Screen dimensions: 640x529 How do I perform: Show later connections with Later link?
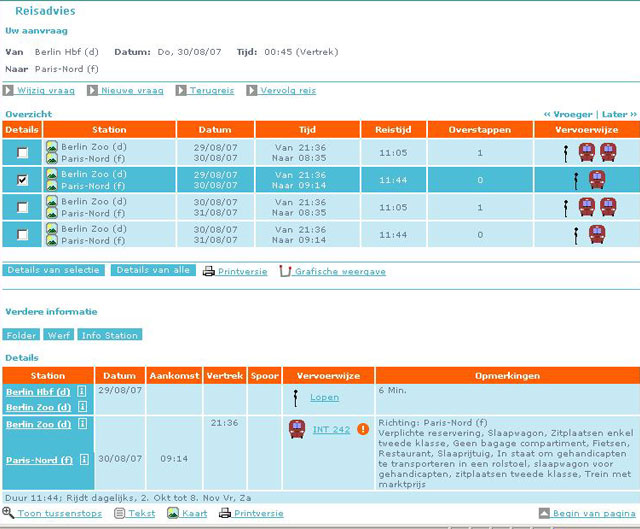coord(614,115)
